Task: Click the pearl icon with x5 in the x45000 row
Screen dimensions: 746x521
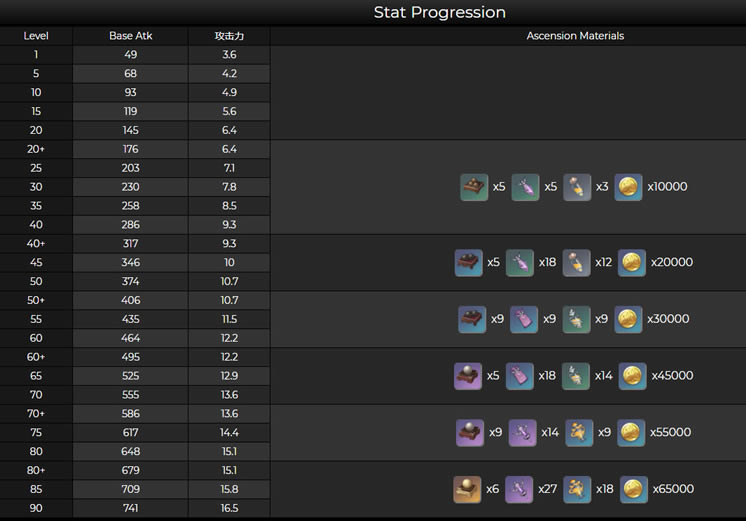Action: tap(468, 376)
